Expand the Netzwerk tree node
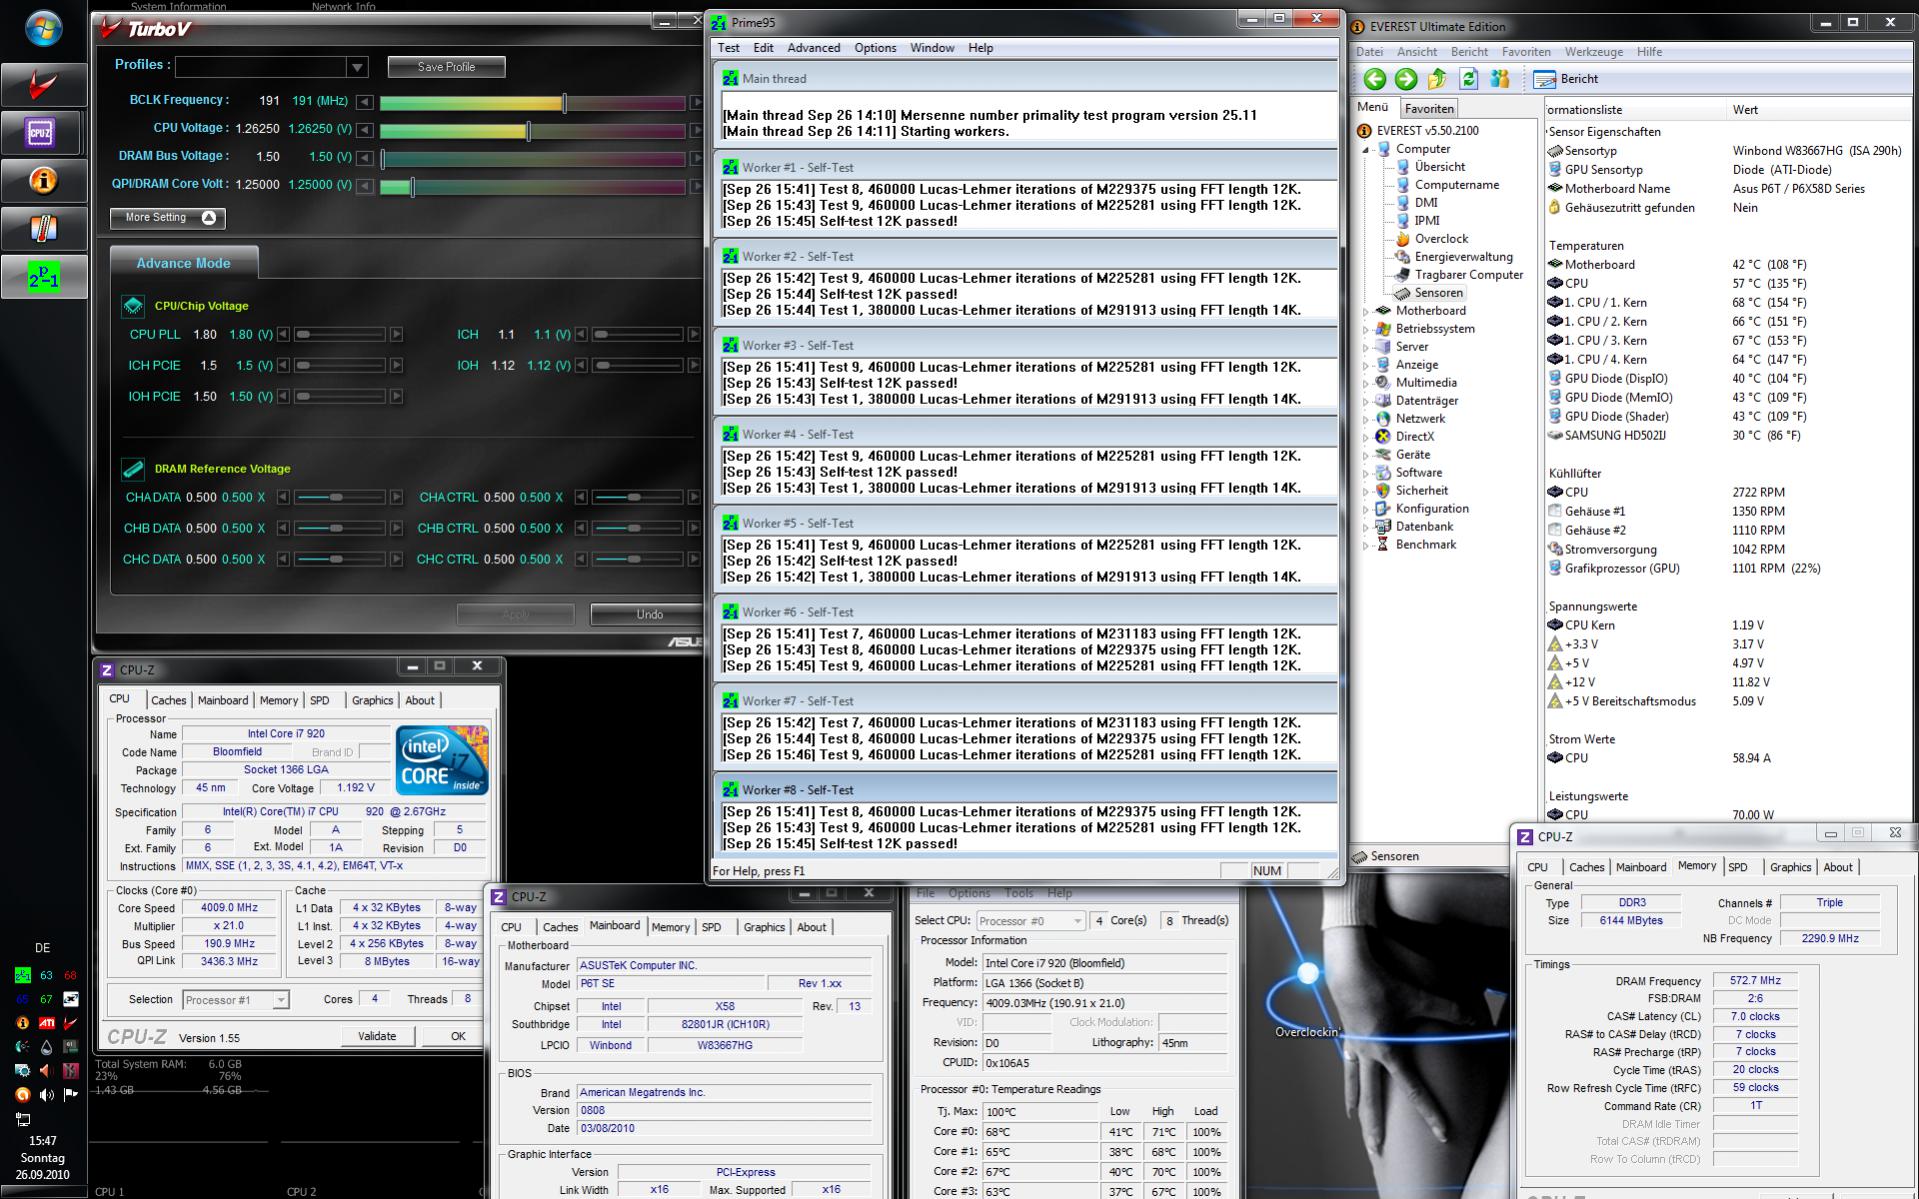The image size is (1919, 1199). 1366,419
